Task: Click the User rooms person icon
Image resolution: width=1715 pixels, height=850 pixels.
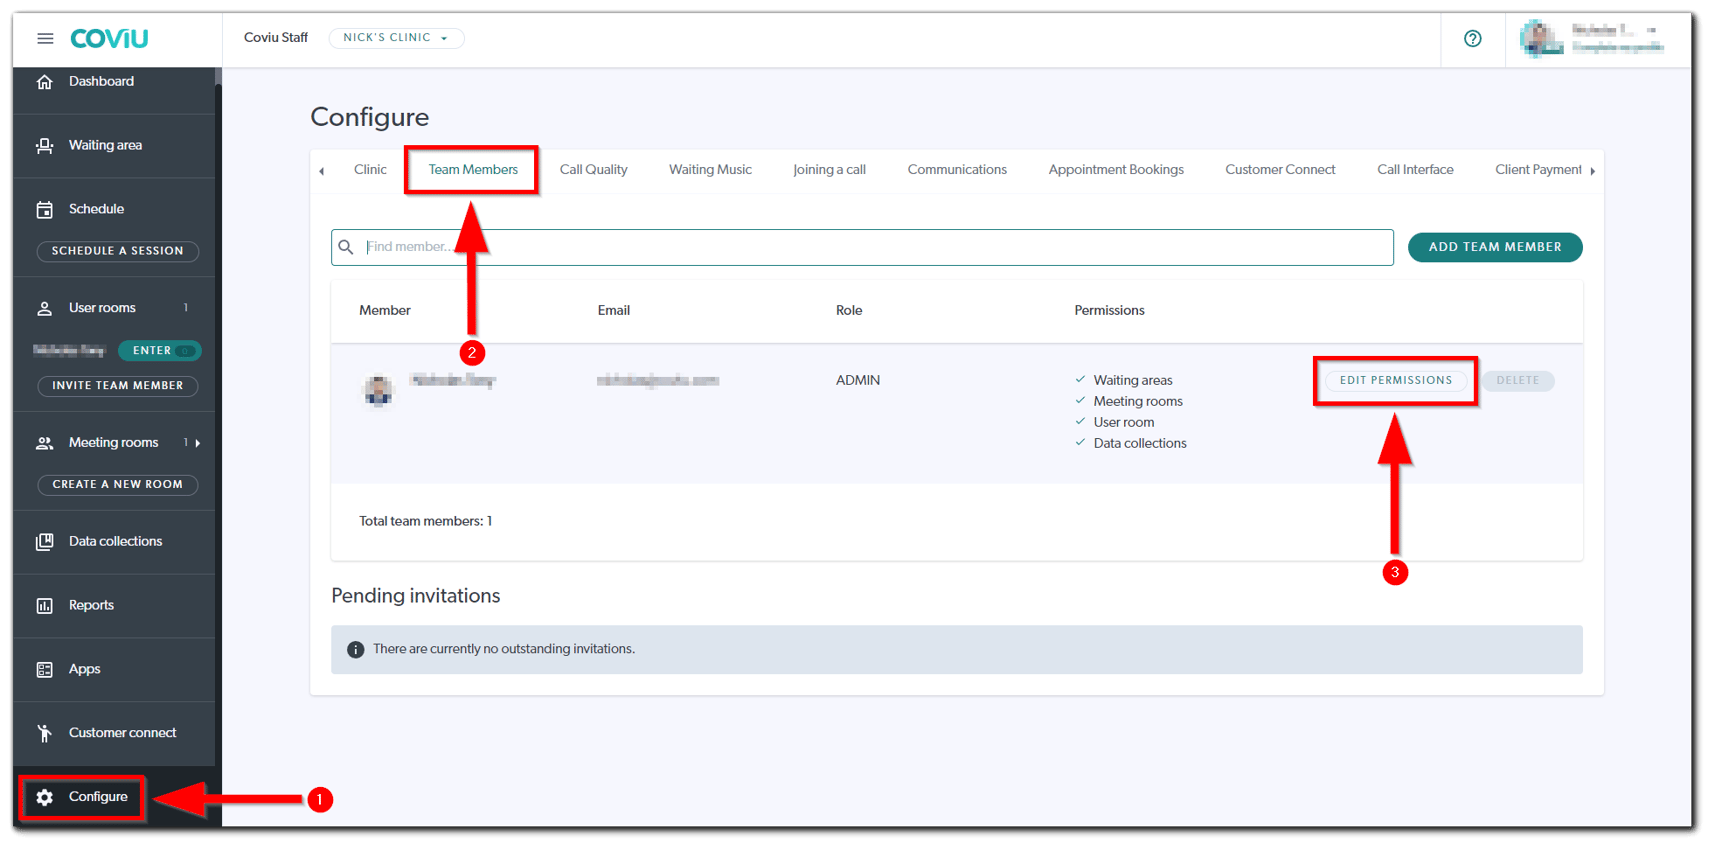Action: [45, 309]
